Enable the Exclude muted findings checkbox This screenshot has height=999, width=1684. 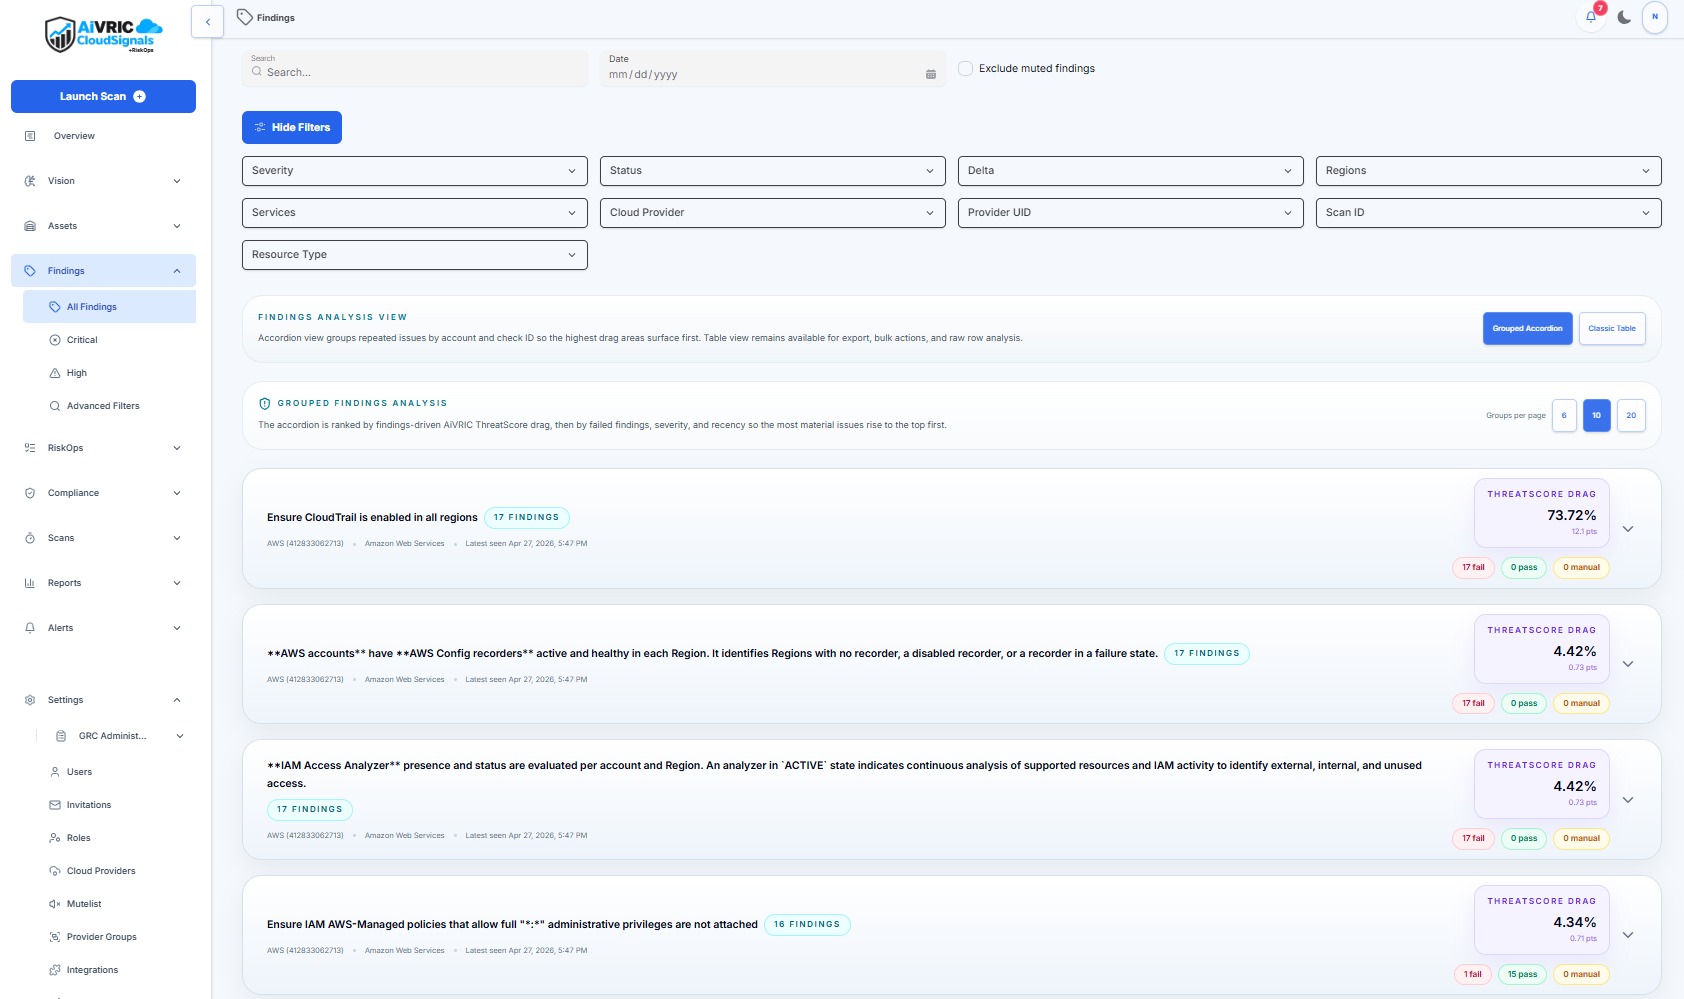pos(964,68)
